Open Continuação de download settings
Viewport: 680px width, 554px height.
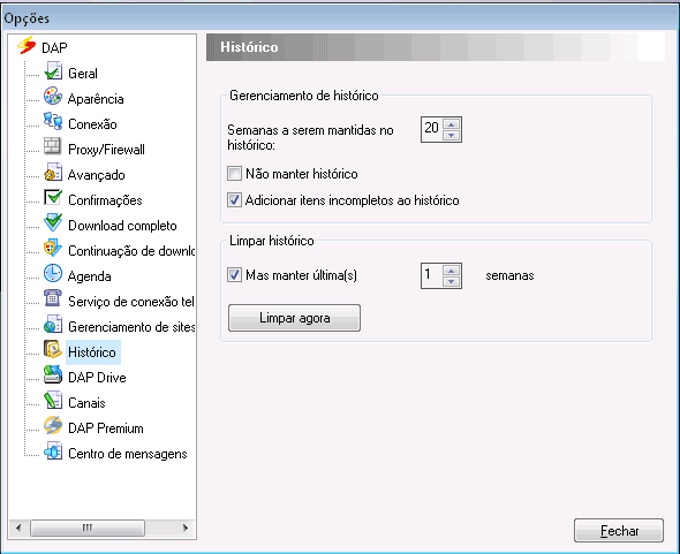131,251
